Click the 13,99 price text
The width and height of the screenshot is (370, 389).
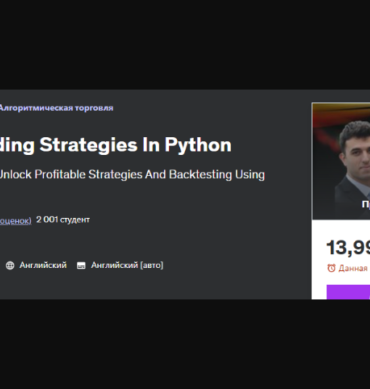(x=348, y=248)
